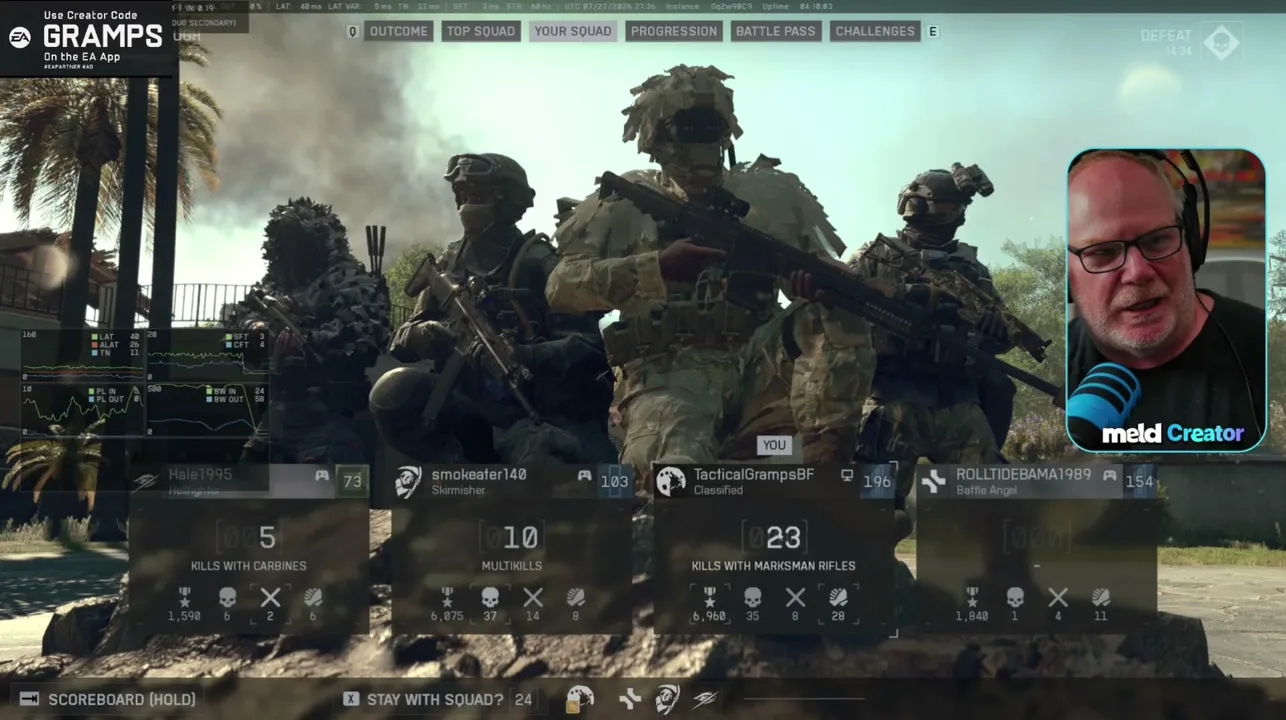Click the controller icon beside smokeater140
This screenshot has width=1286, height=720.
[584, 476]
